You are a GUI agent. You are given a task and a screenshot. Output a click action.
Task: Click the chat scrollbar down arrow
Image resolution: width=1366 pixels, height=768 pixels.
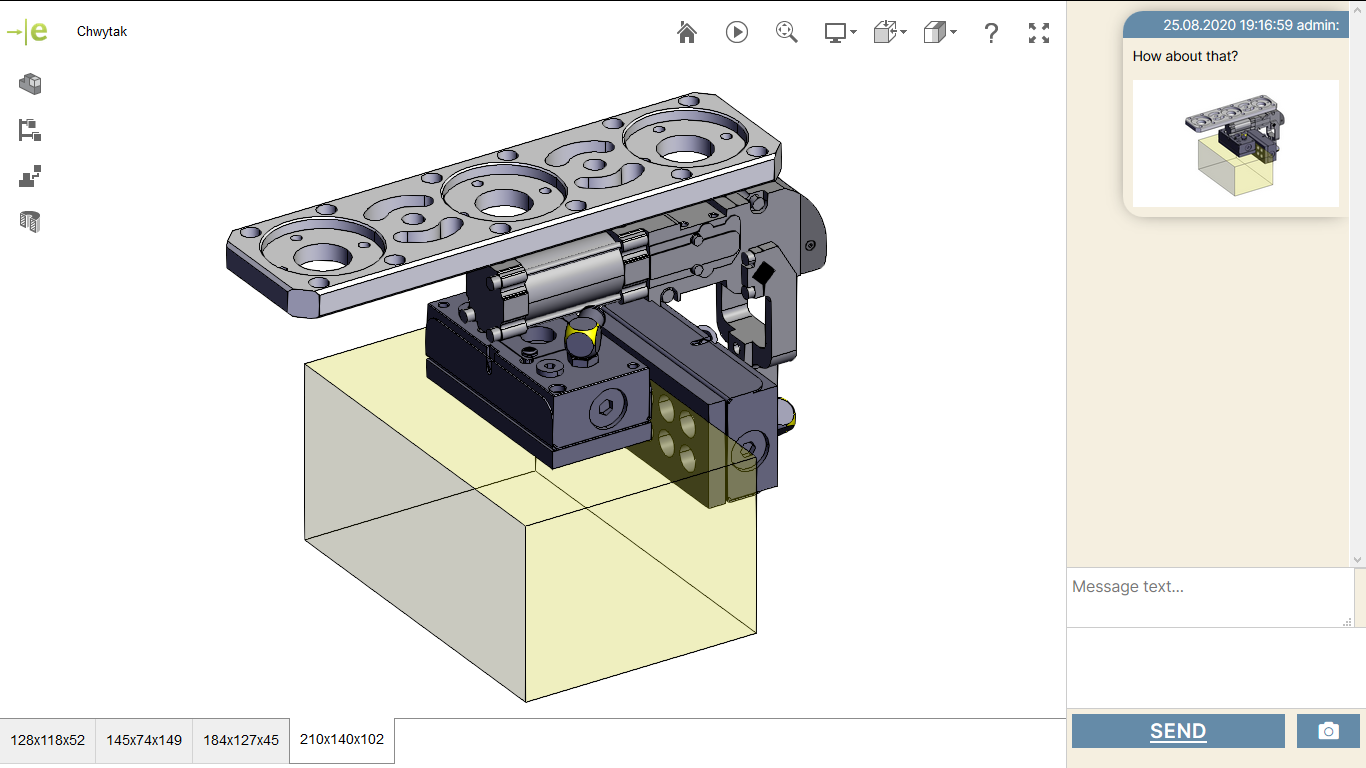[1358, 560]
